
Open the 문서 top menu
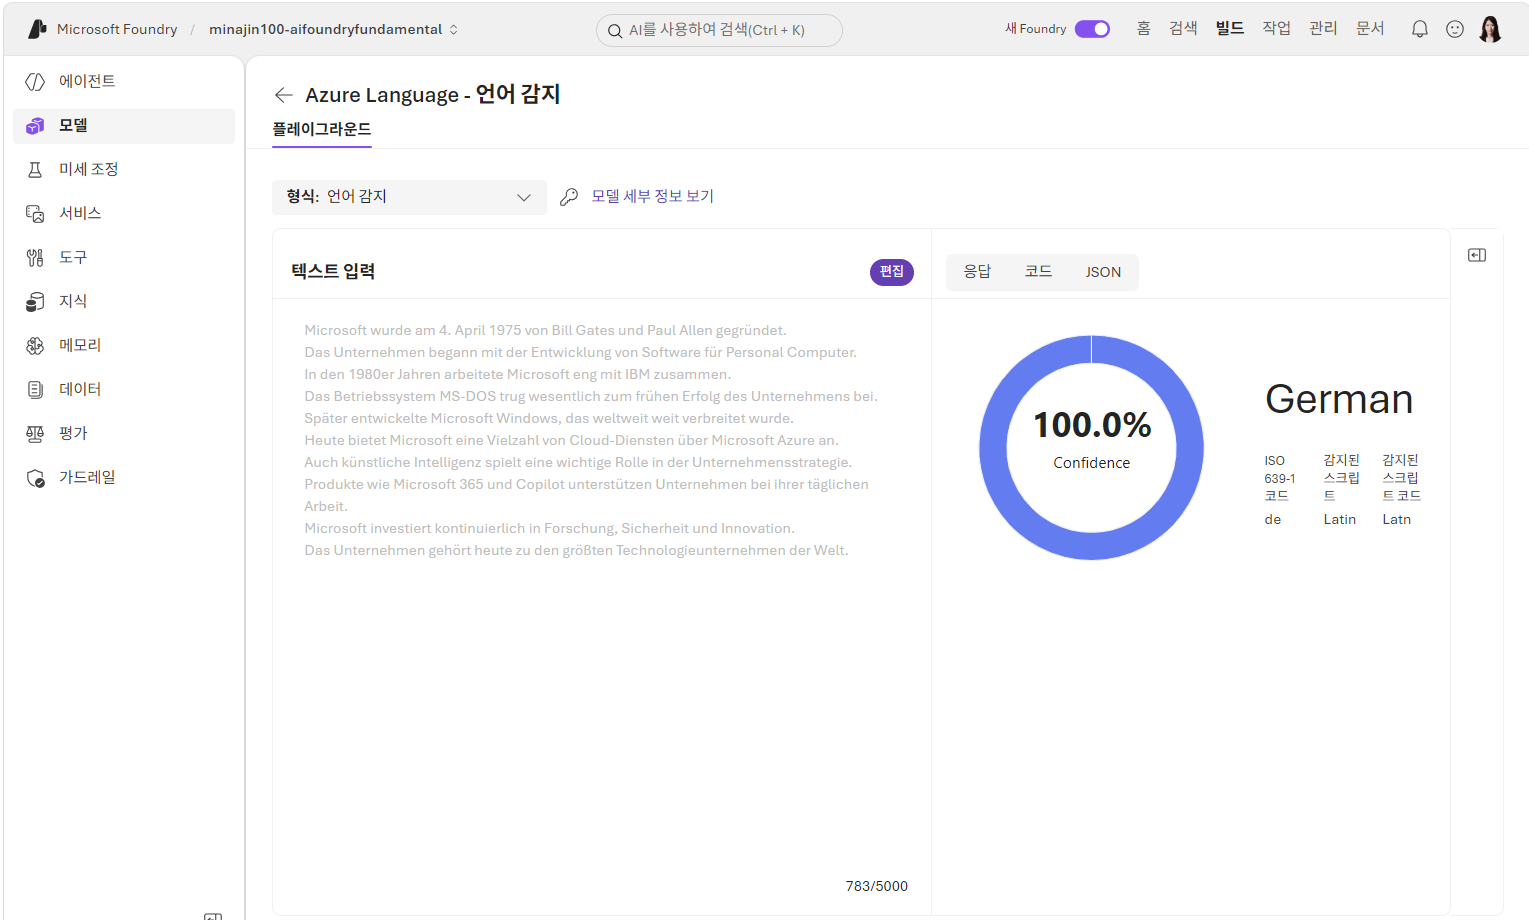(x=1370, y=28)
